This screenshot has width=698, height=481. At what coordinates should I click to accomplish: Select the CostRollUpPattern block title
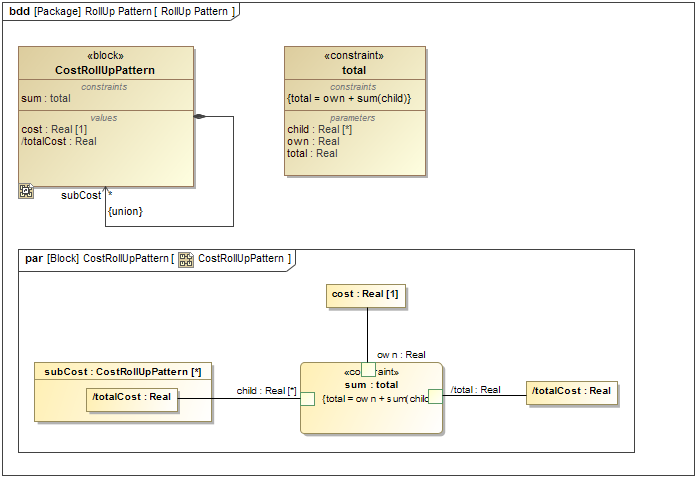click(105, 71)
